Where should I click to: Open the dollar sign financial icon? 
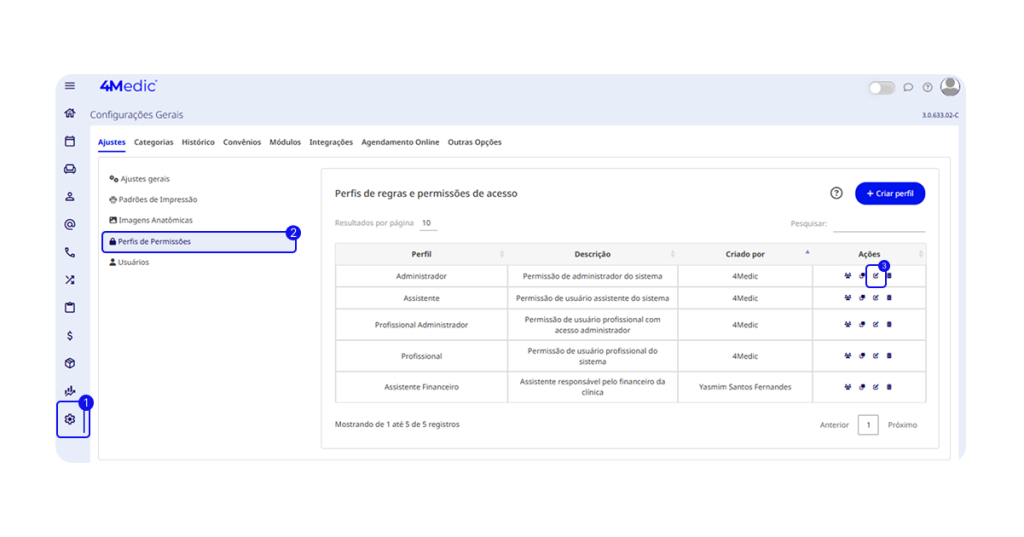(70, 336)
